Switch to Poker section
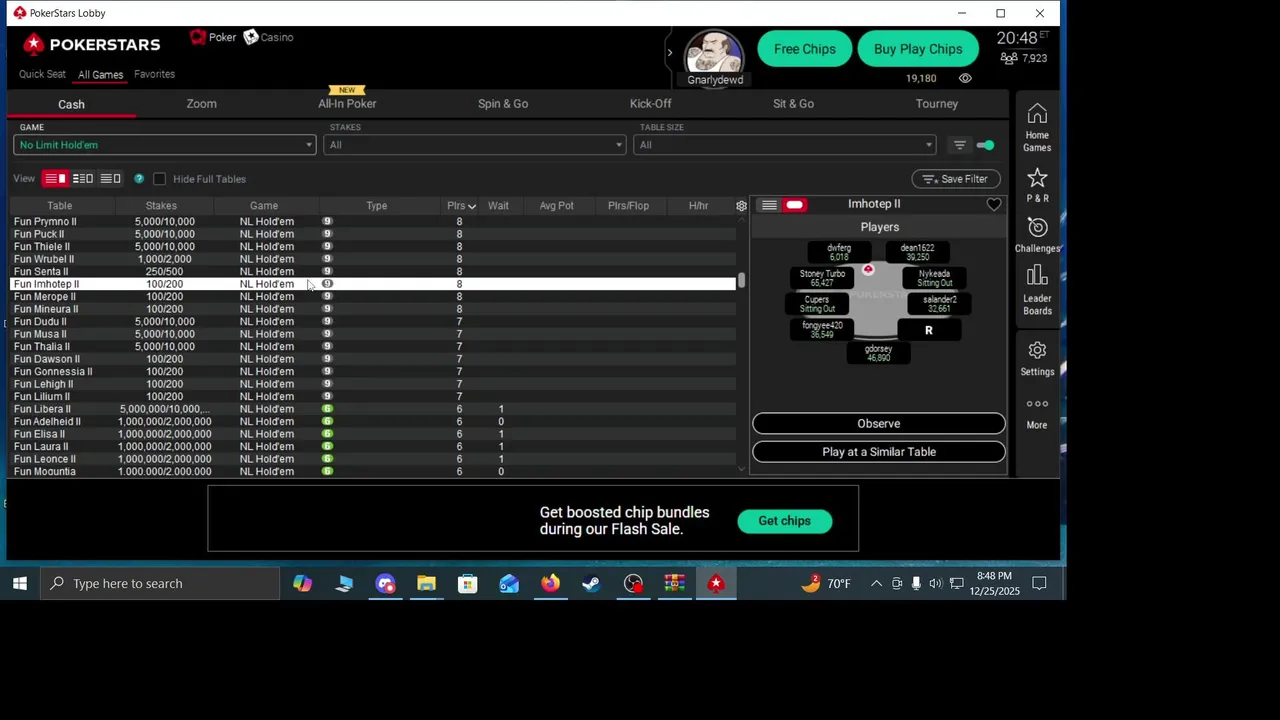This screenshot has height=720, width=1280. pos(213,37)
